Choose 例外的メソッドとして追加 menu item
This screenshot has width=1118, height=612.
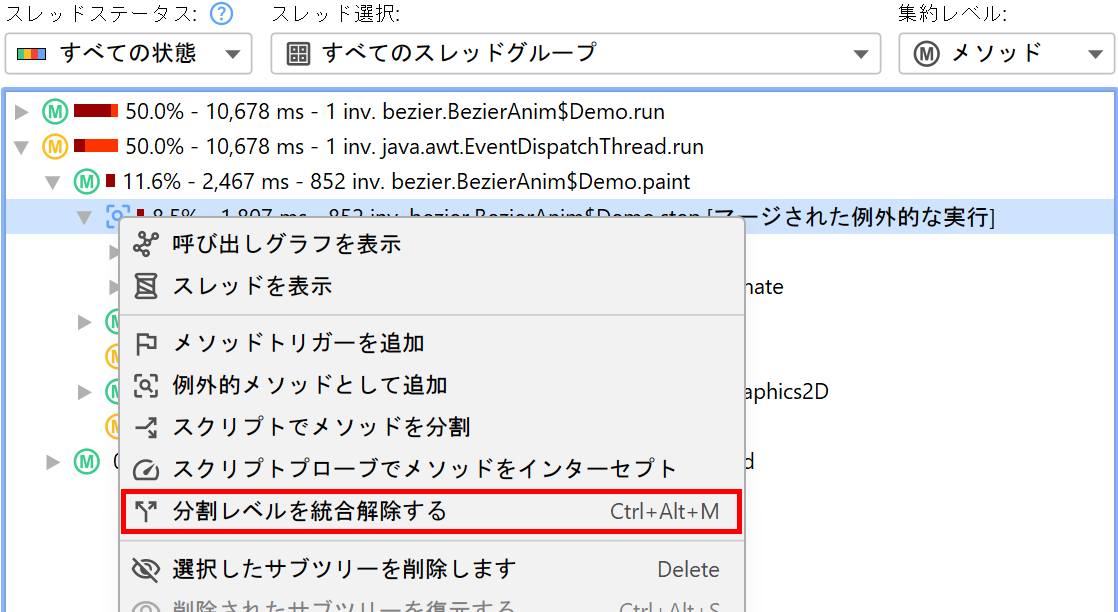tap(310, 385)
